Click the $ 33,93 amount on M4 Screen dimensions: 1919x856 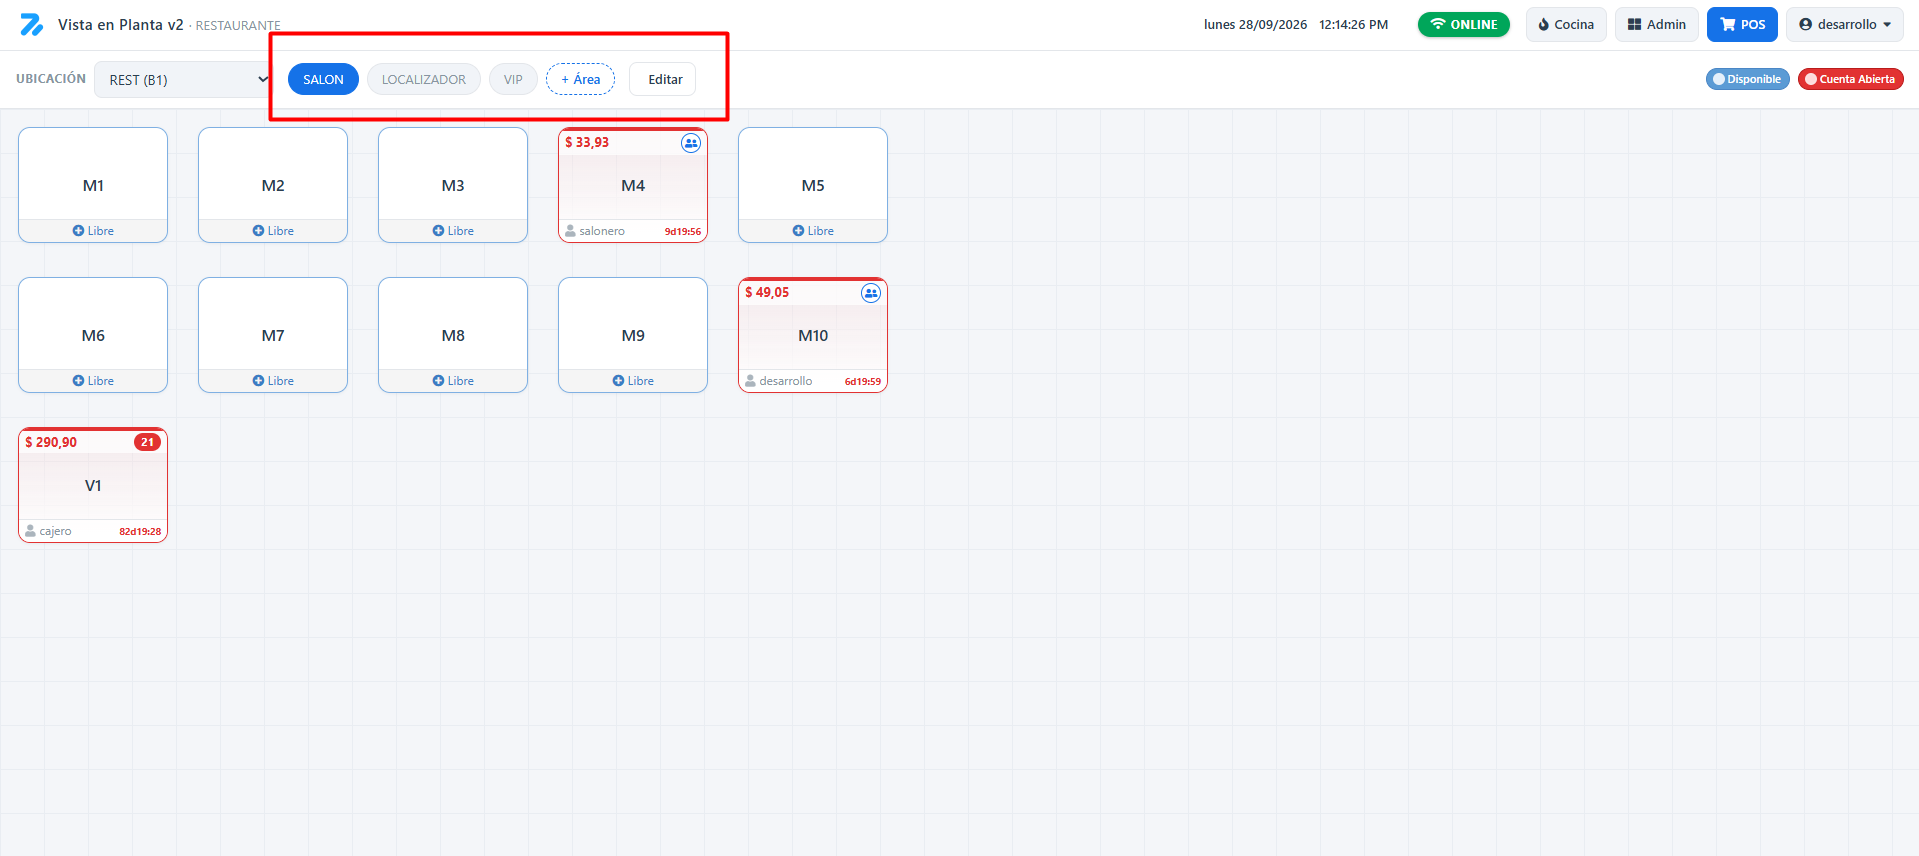coord(587,142)
